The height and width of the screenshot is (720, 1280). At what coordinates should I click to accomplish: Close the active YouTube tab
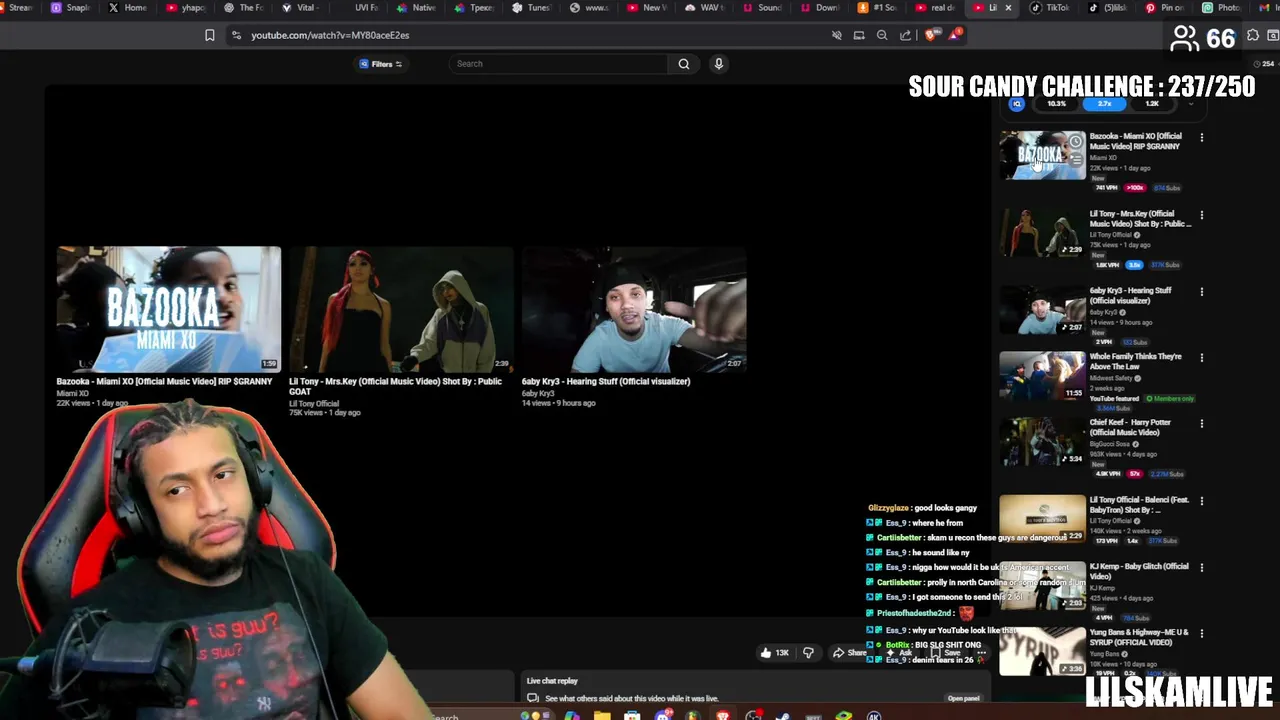click(1008, 7)
